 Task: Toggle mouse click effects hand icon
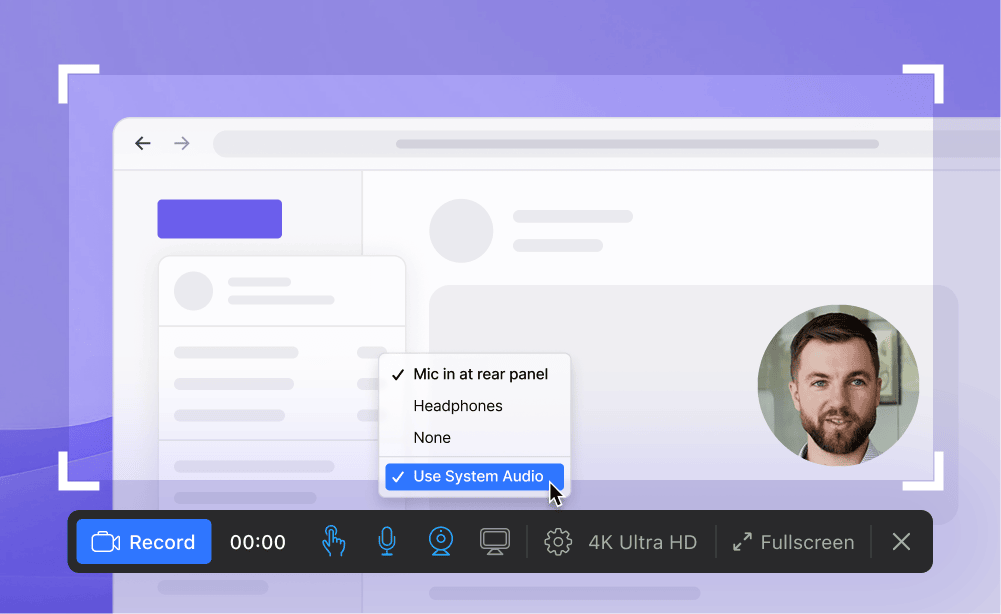(x=333, y=542)
